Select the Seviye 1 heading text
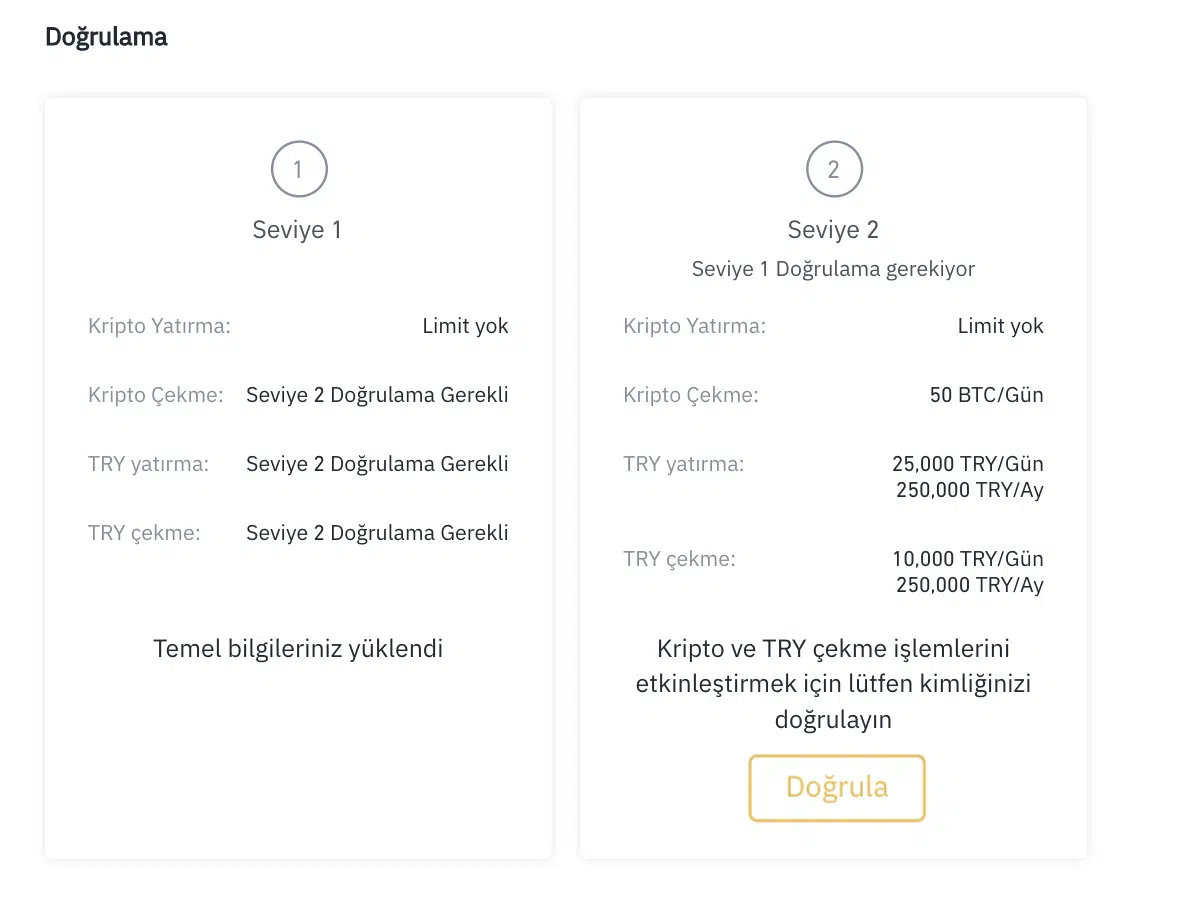The height and width of the screenshot is (902, 1184). tap(297, 230)
